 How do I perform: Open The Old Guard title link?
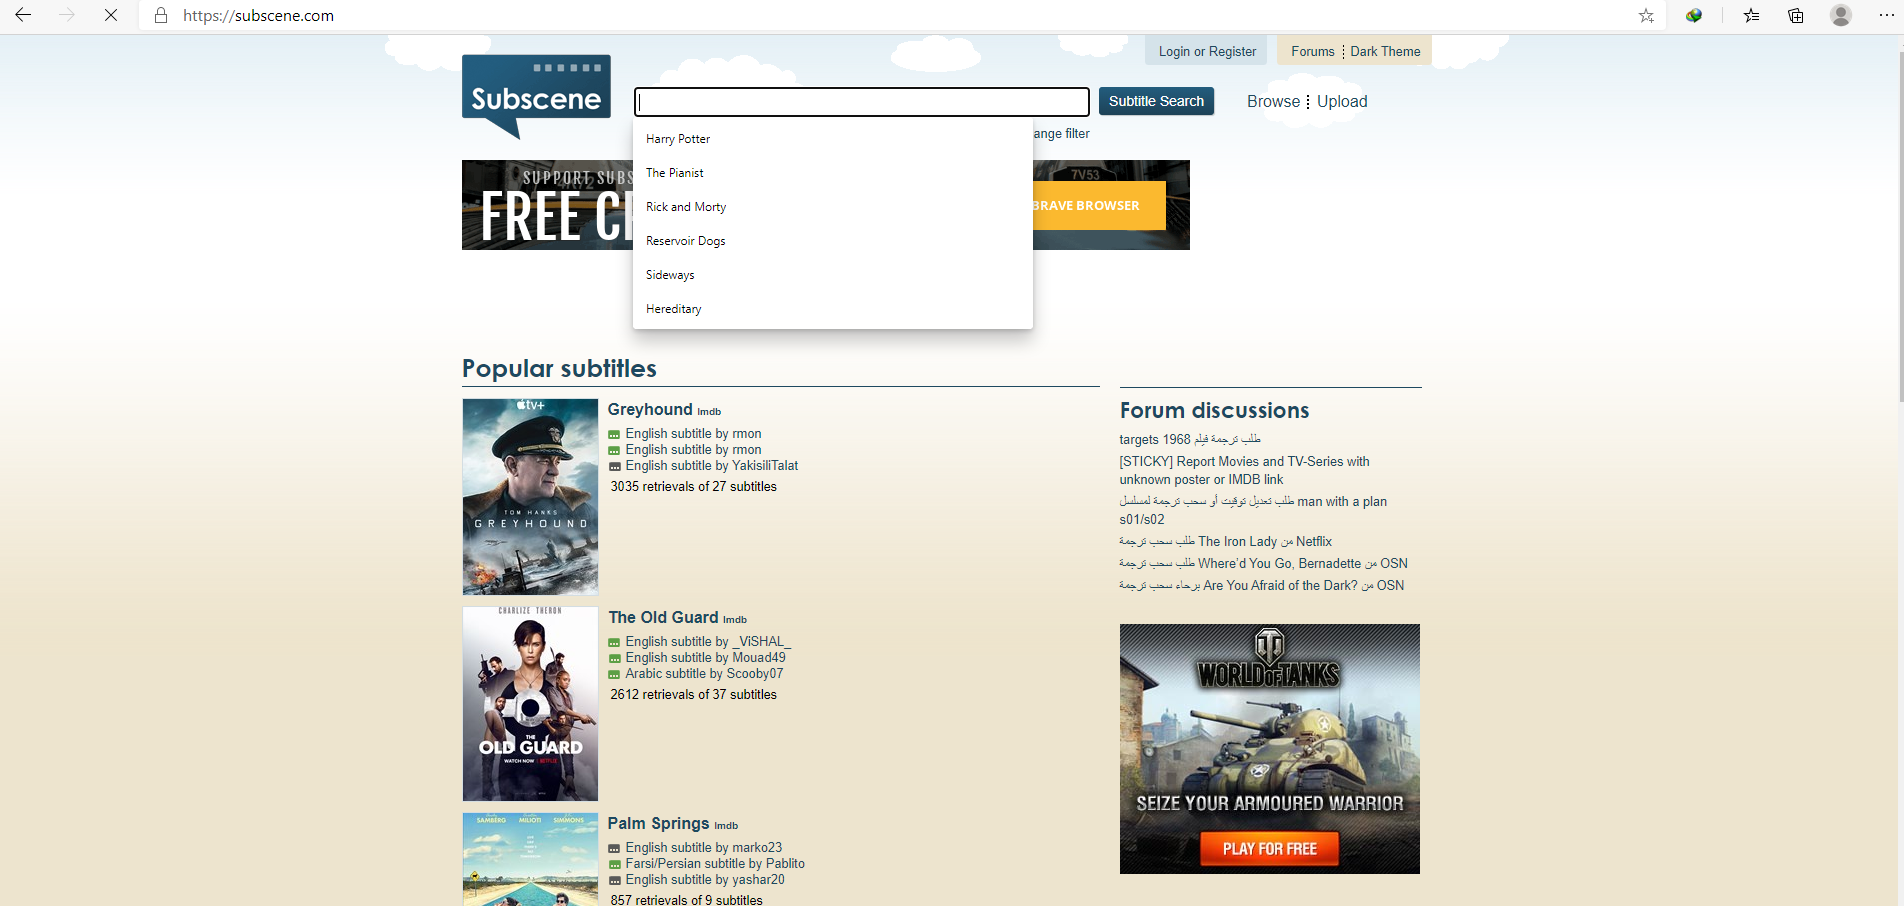pos(663,618)
